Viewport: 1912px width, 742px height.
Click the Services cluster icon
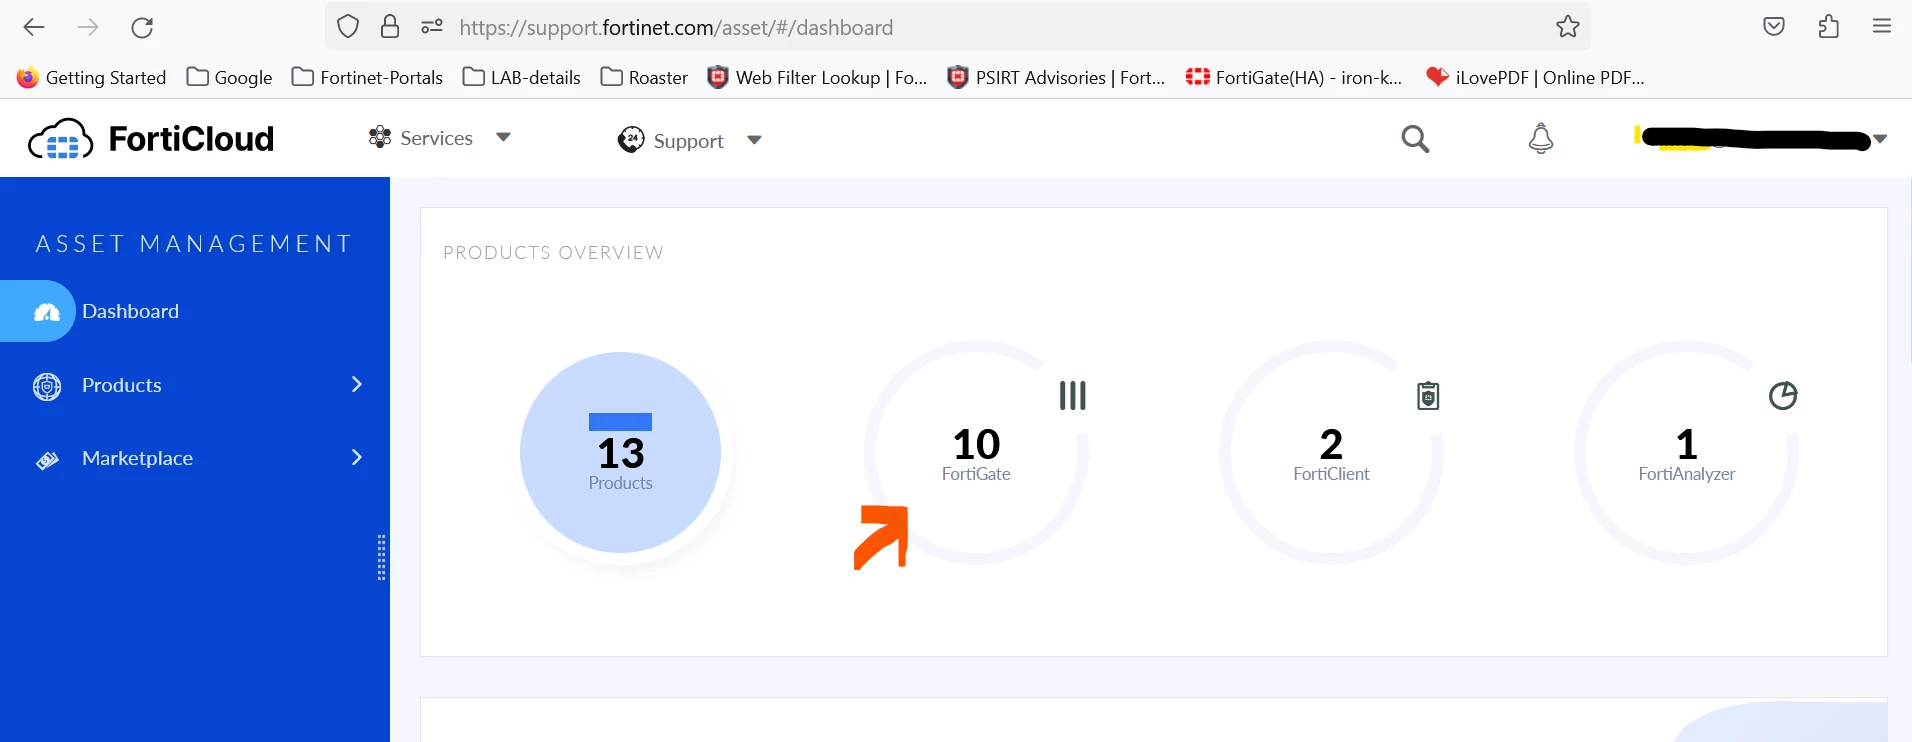[380, 137]
